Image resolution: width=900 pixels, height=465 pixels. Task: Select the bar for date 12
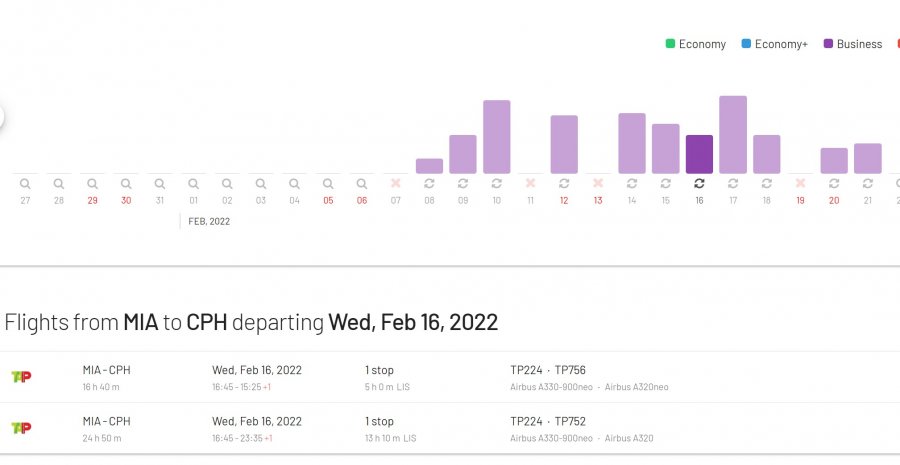[x=564, y=145]
